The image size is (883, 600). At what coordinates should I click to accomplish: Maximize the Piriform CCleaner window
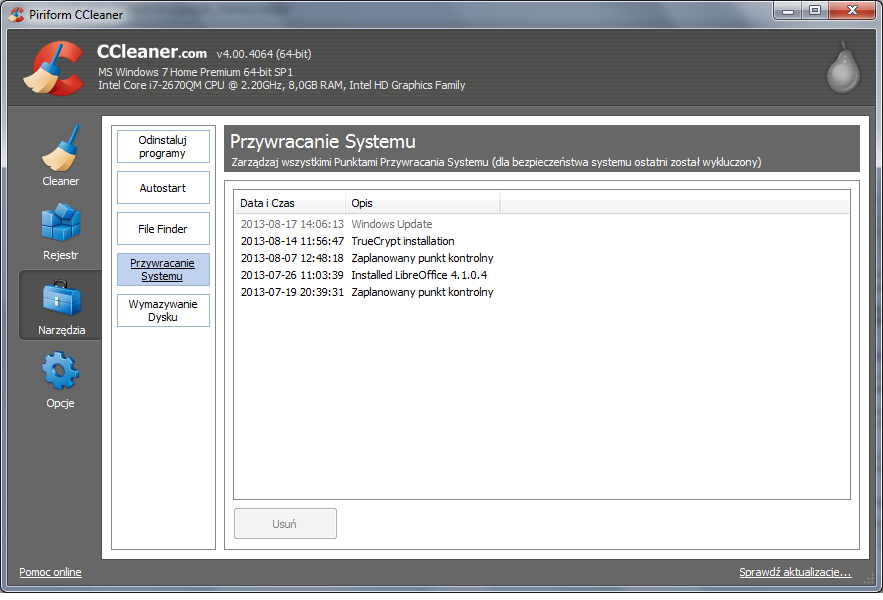[x=815, y=10]
